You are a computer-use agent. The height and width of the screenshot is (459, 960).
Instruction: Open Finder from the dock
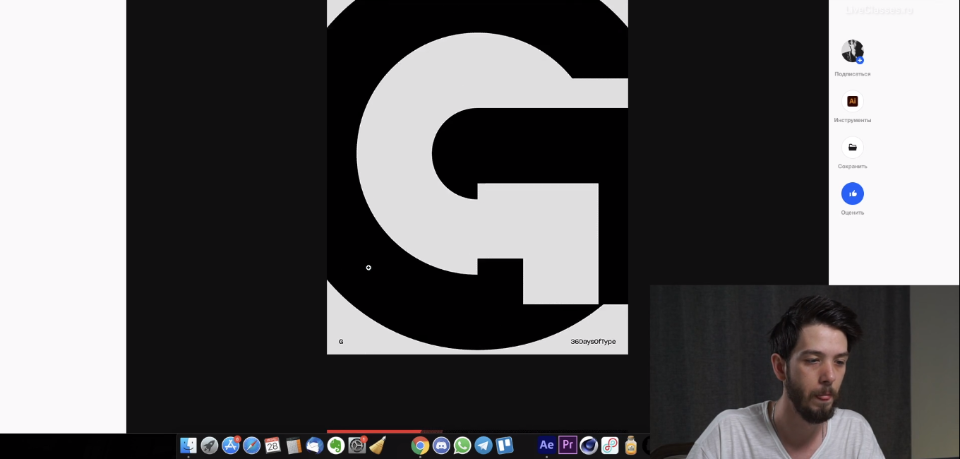coord(188,445)
